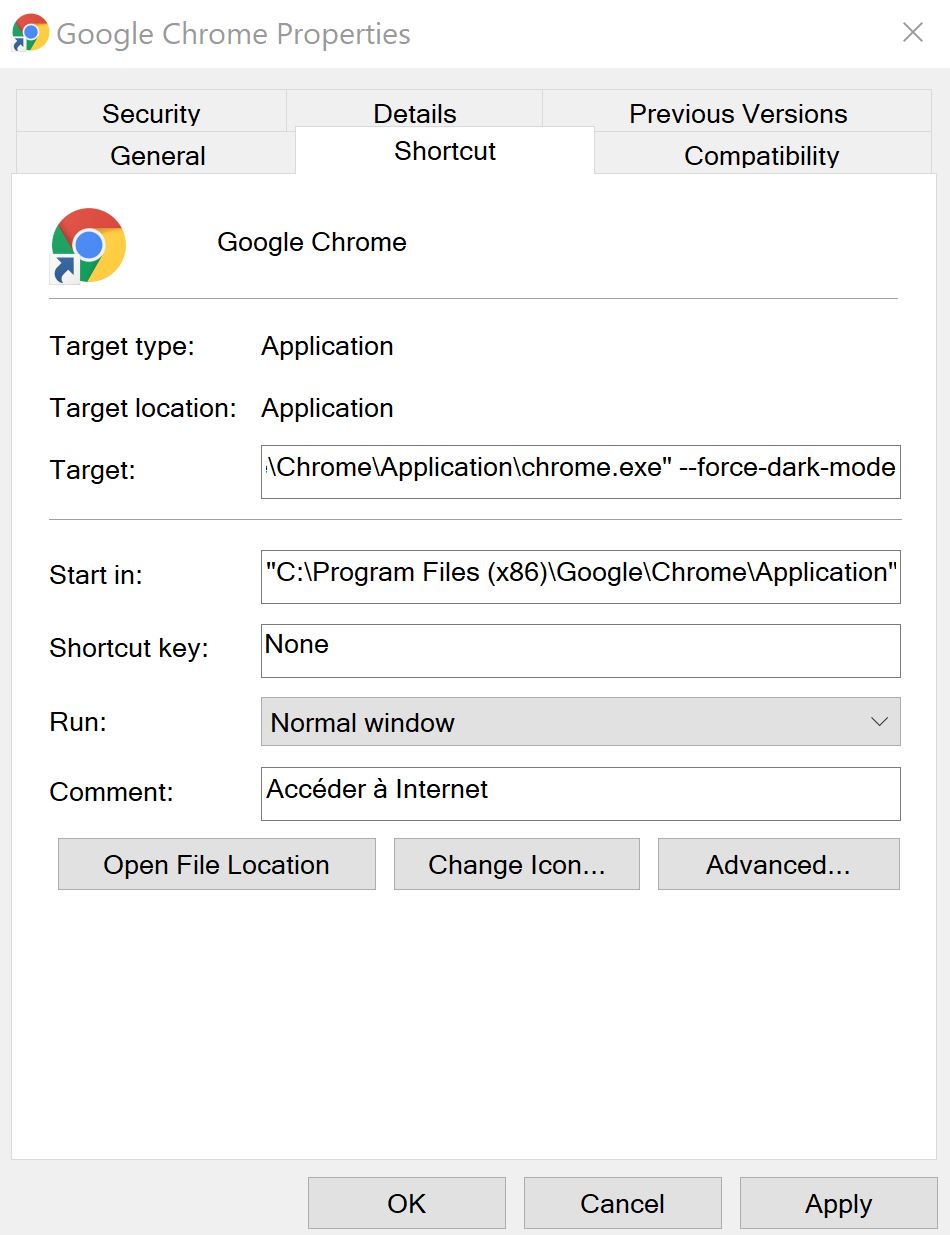Close the Google Chrome Properties dialog
Viewport: 950px width, 1235px height.
coord(912,33)
